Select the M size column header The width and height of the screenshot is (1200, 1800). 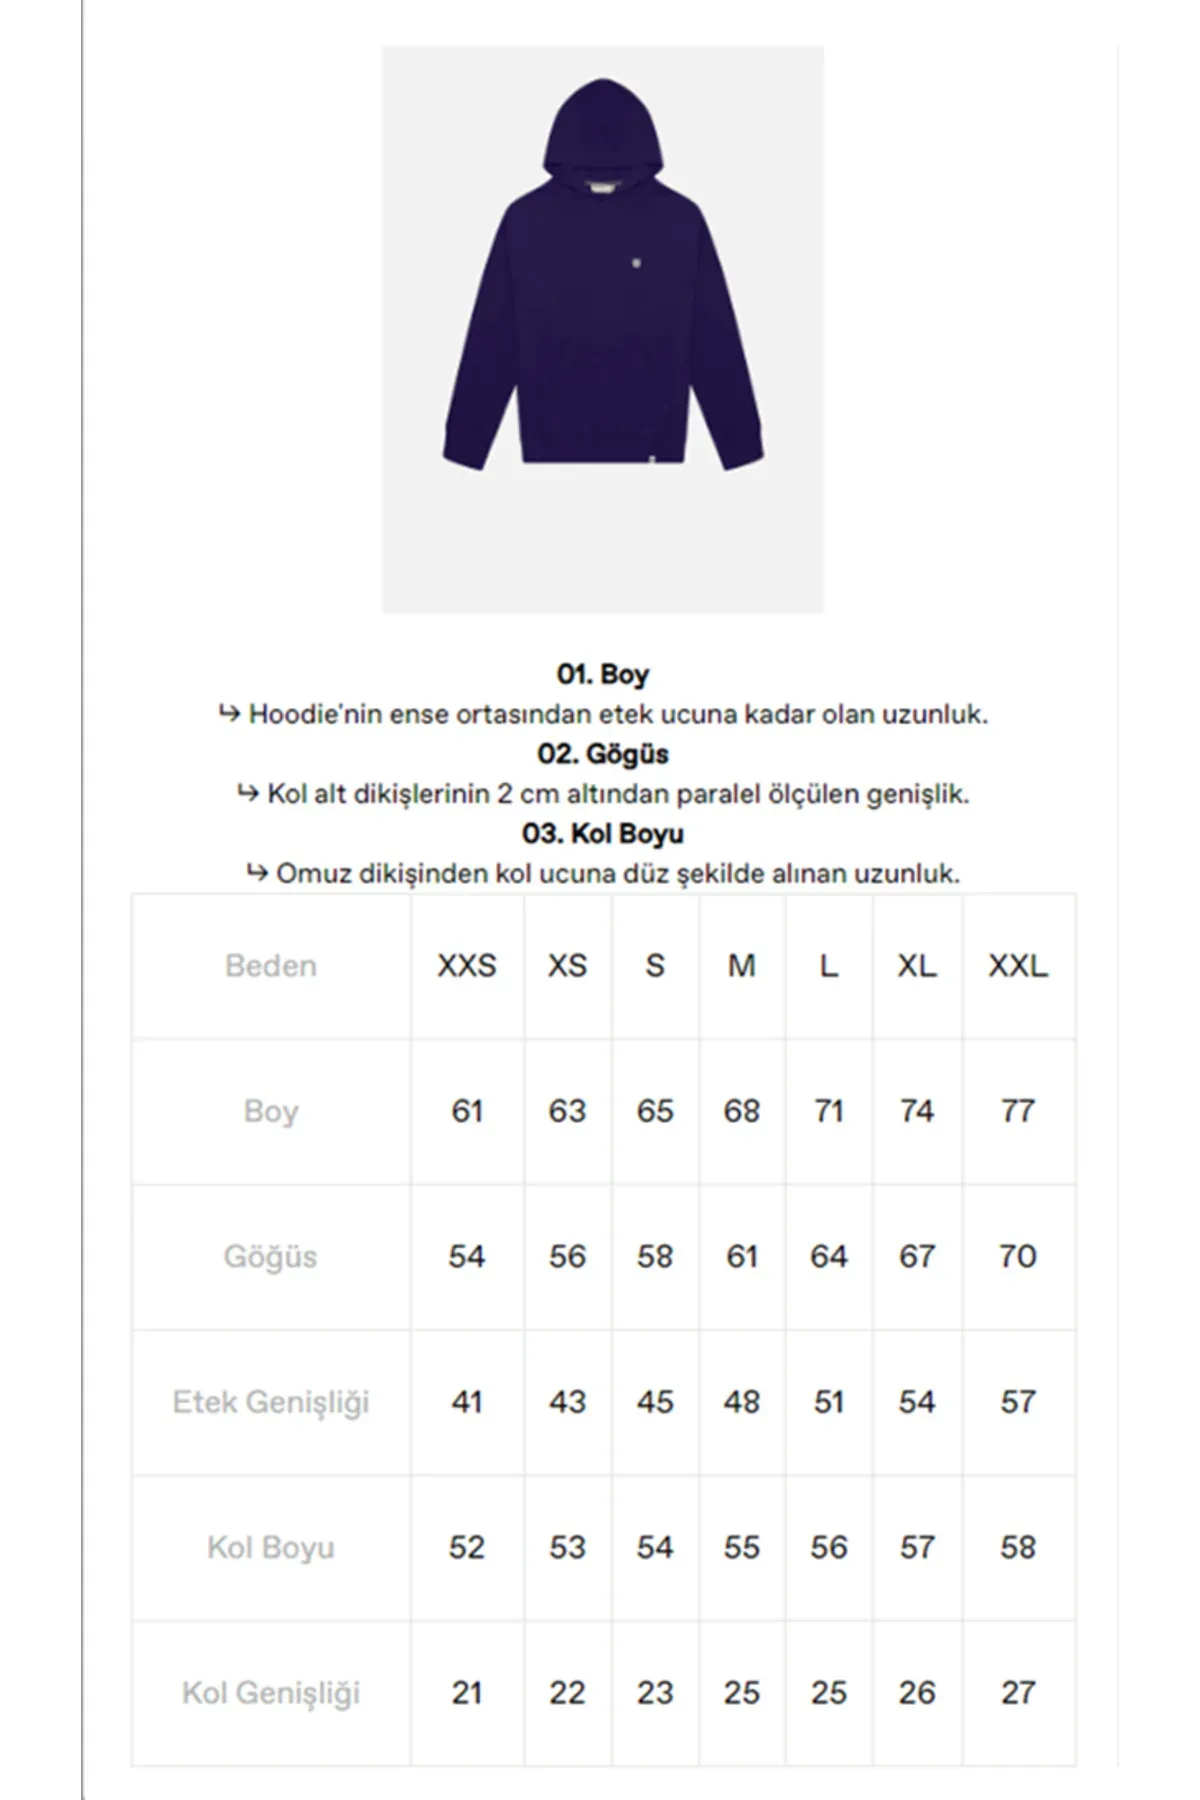(x=742, y=966)
